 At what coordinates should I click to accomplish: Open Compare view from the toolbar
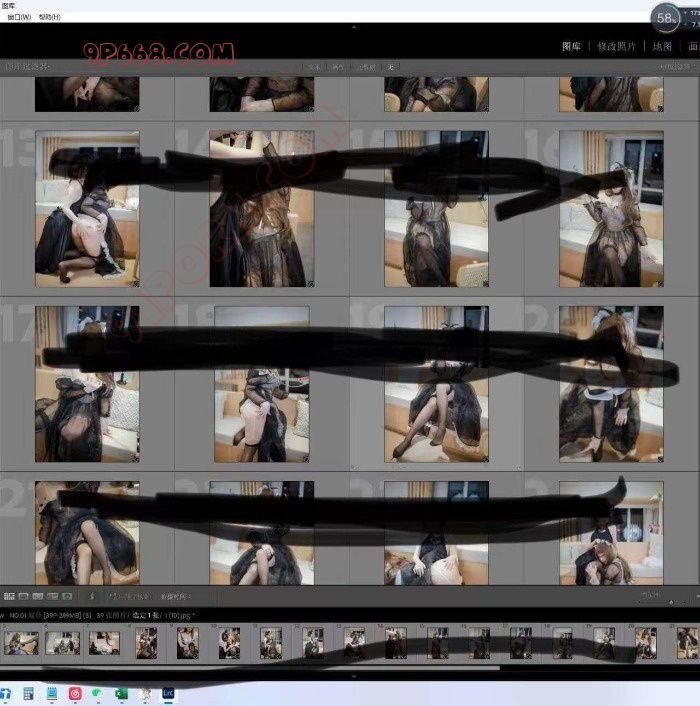click(39, 597)
